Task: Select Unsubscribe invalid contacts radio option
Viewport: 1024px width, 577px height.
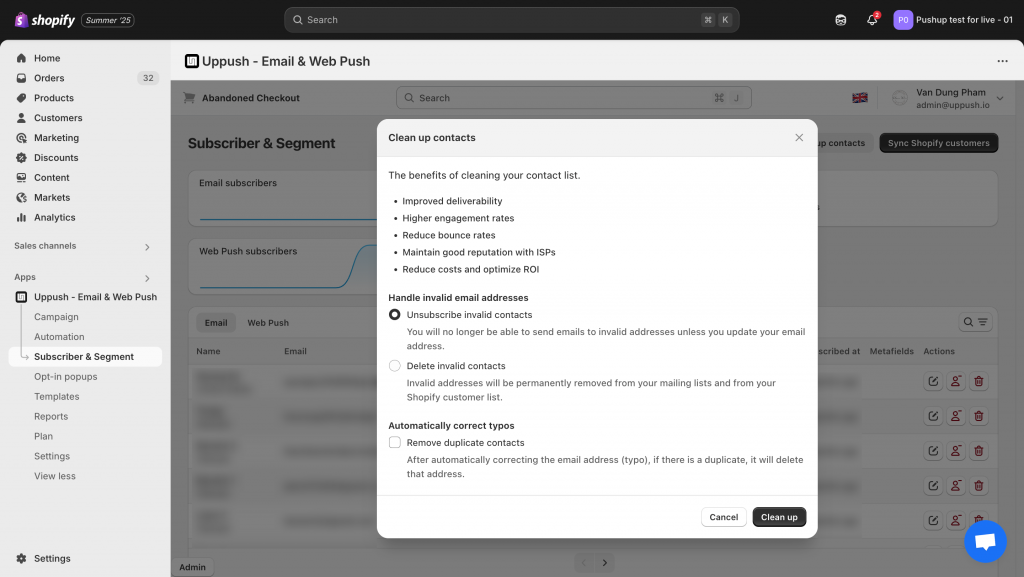Action: tap(395, 315)
